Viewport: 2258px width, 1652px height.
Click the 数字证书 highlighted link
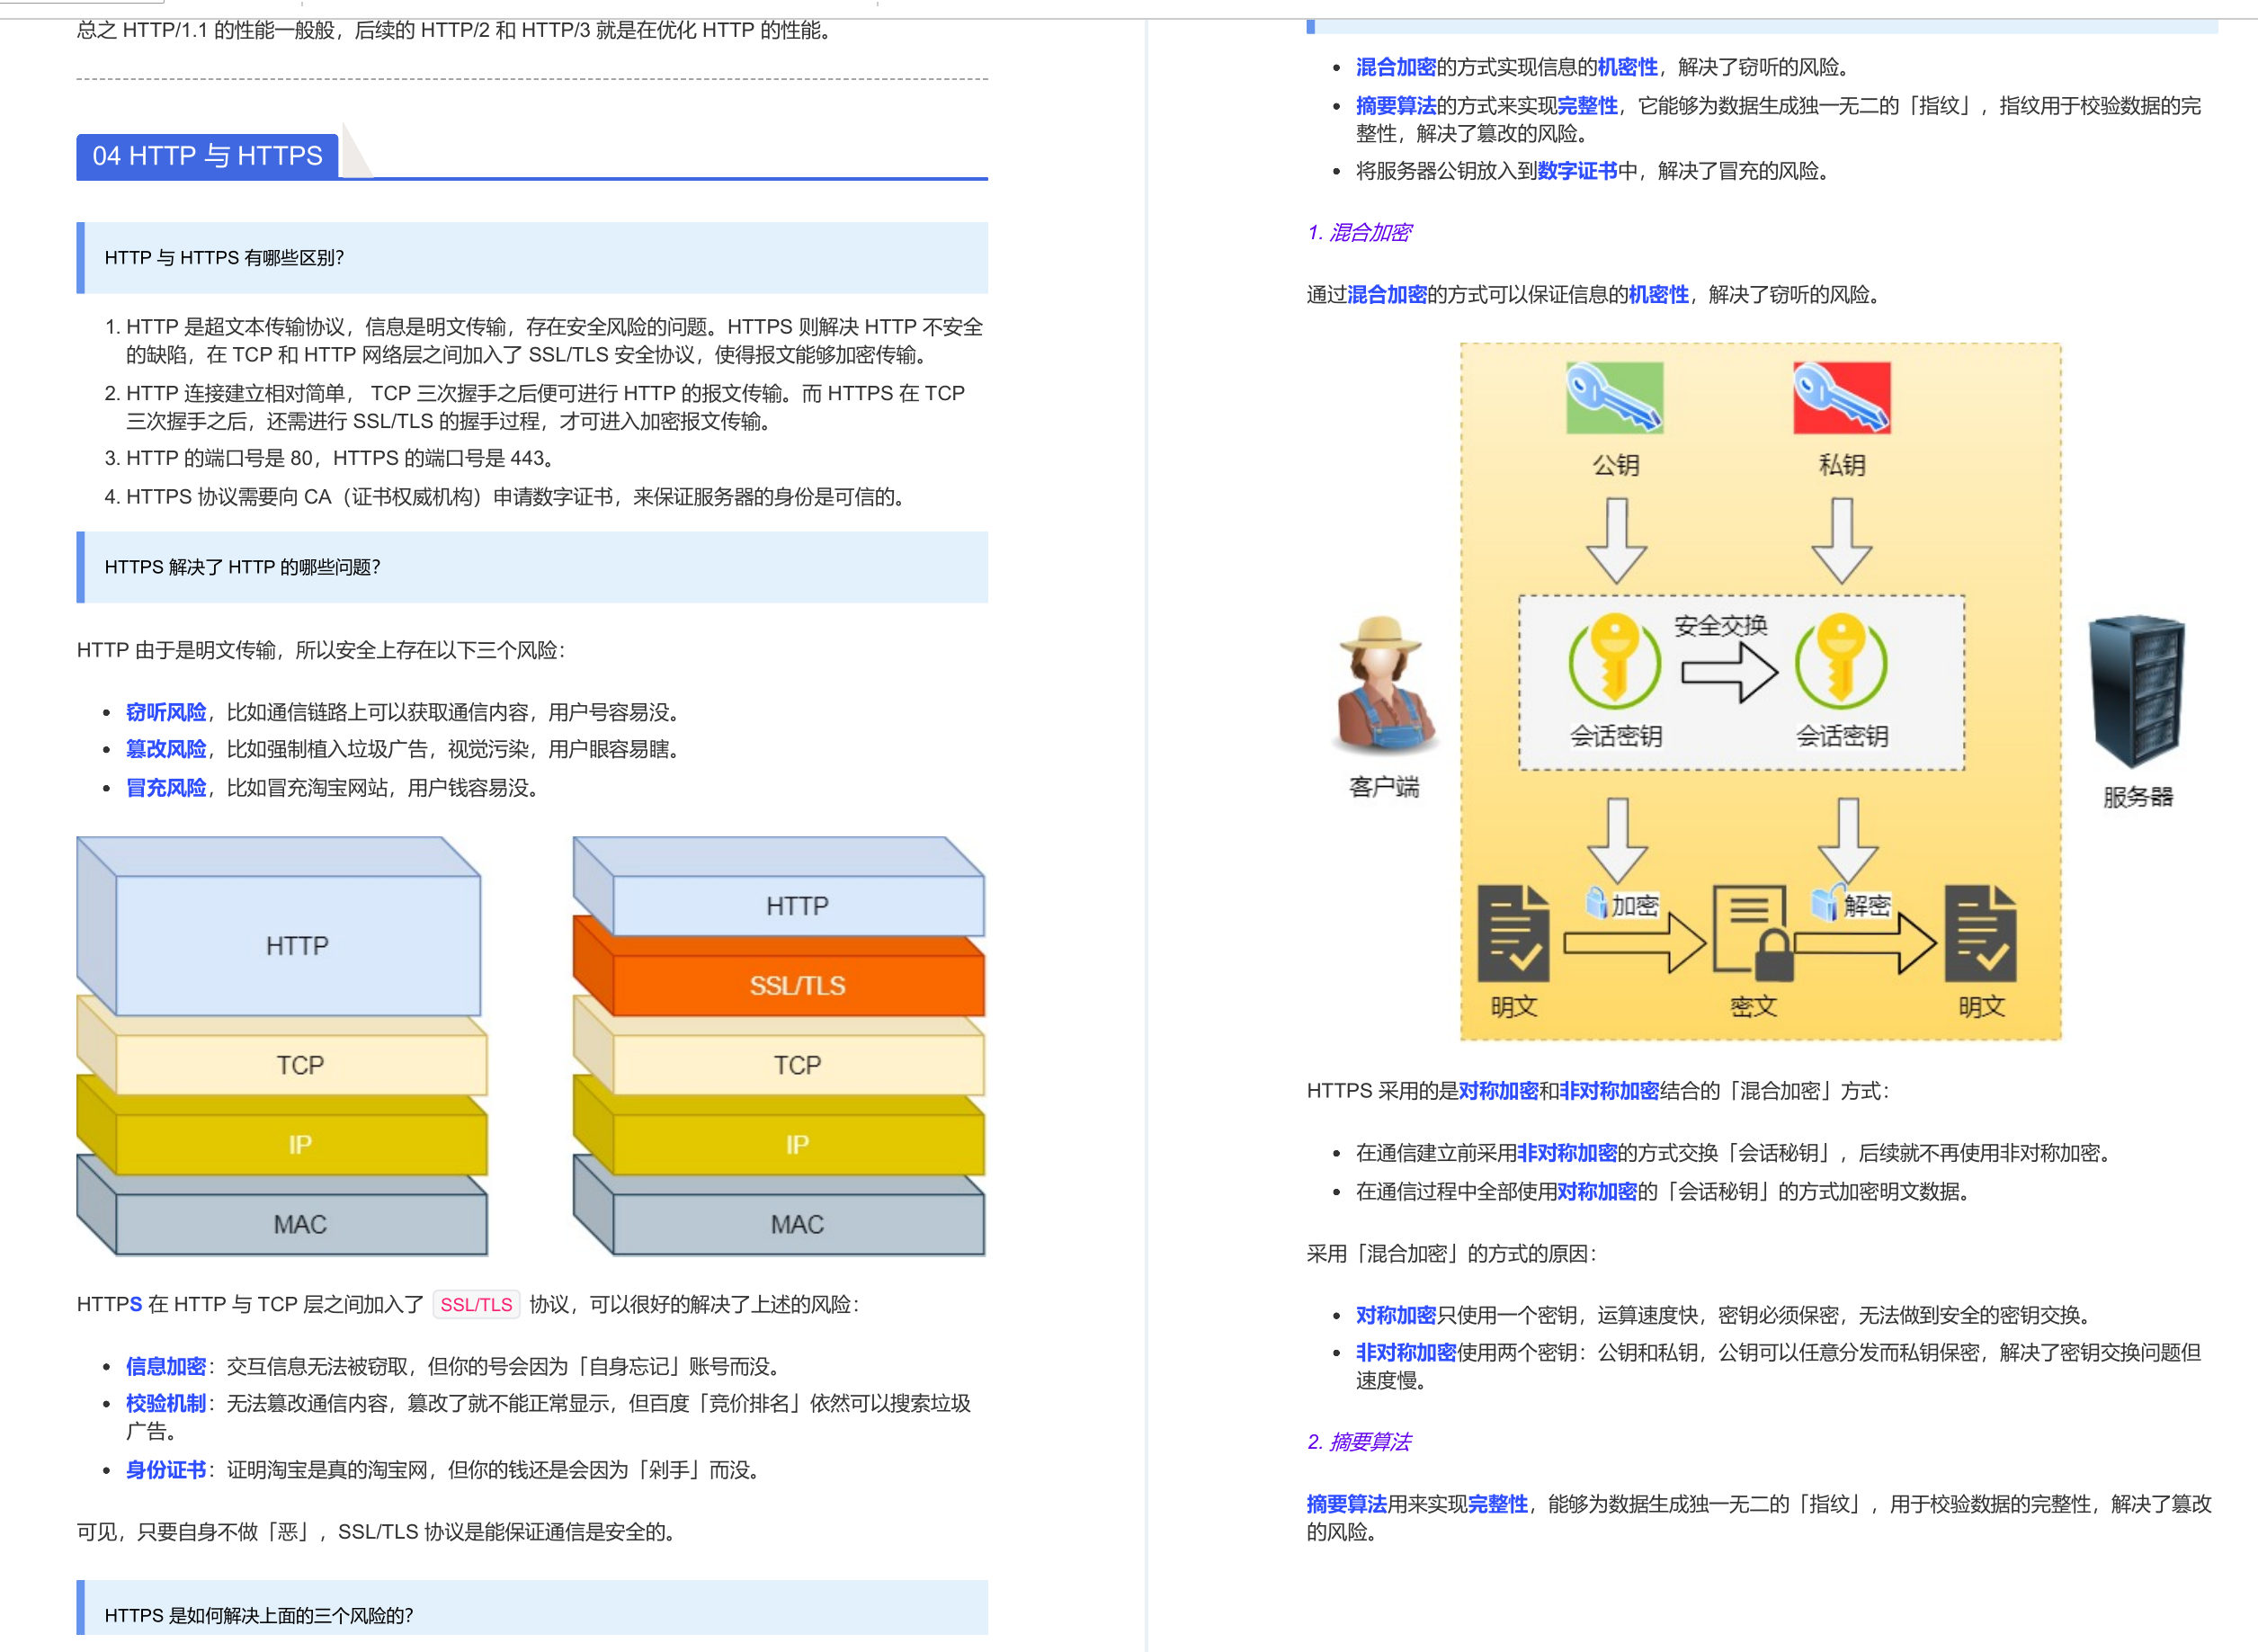click(x=1577, y=171)
